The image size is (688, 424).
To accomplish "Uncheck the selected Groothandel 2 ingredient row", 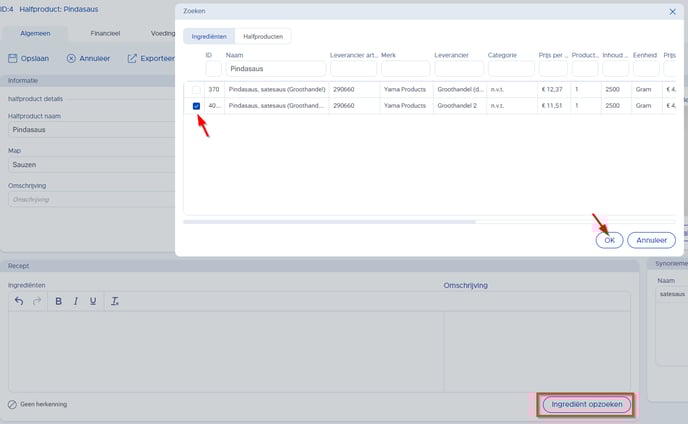I will [196, 105].
